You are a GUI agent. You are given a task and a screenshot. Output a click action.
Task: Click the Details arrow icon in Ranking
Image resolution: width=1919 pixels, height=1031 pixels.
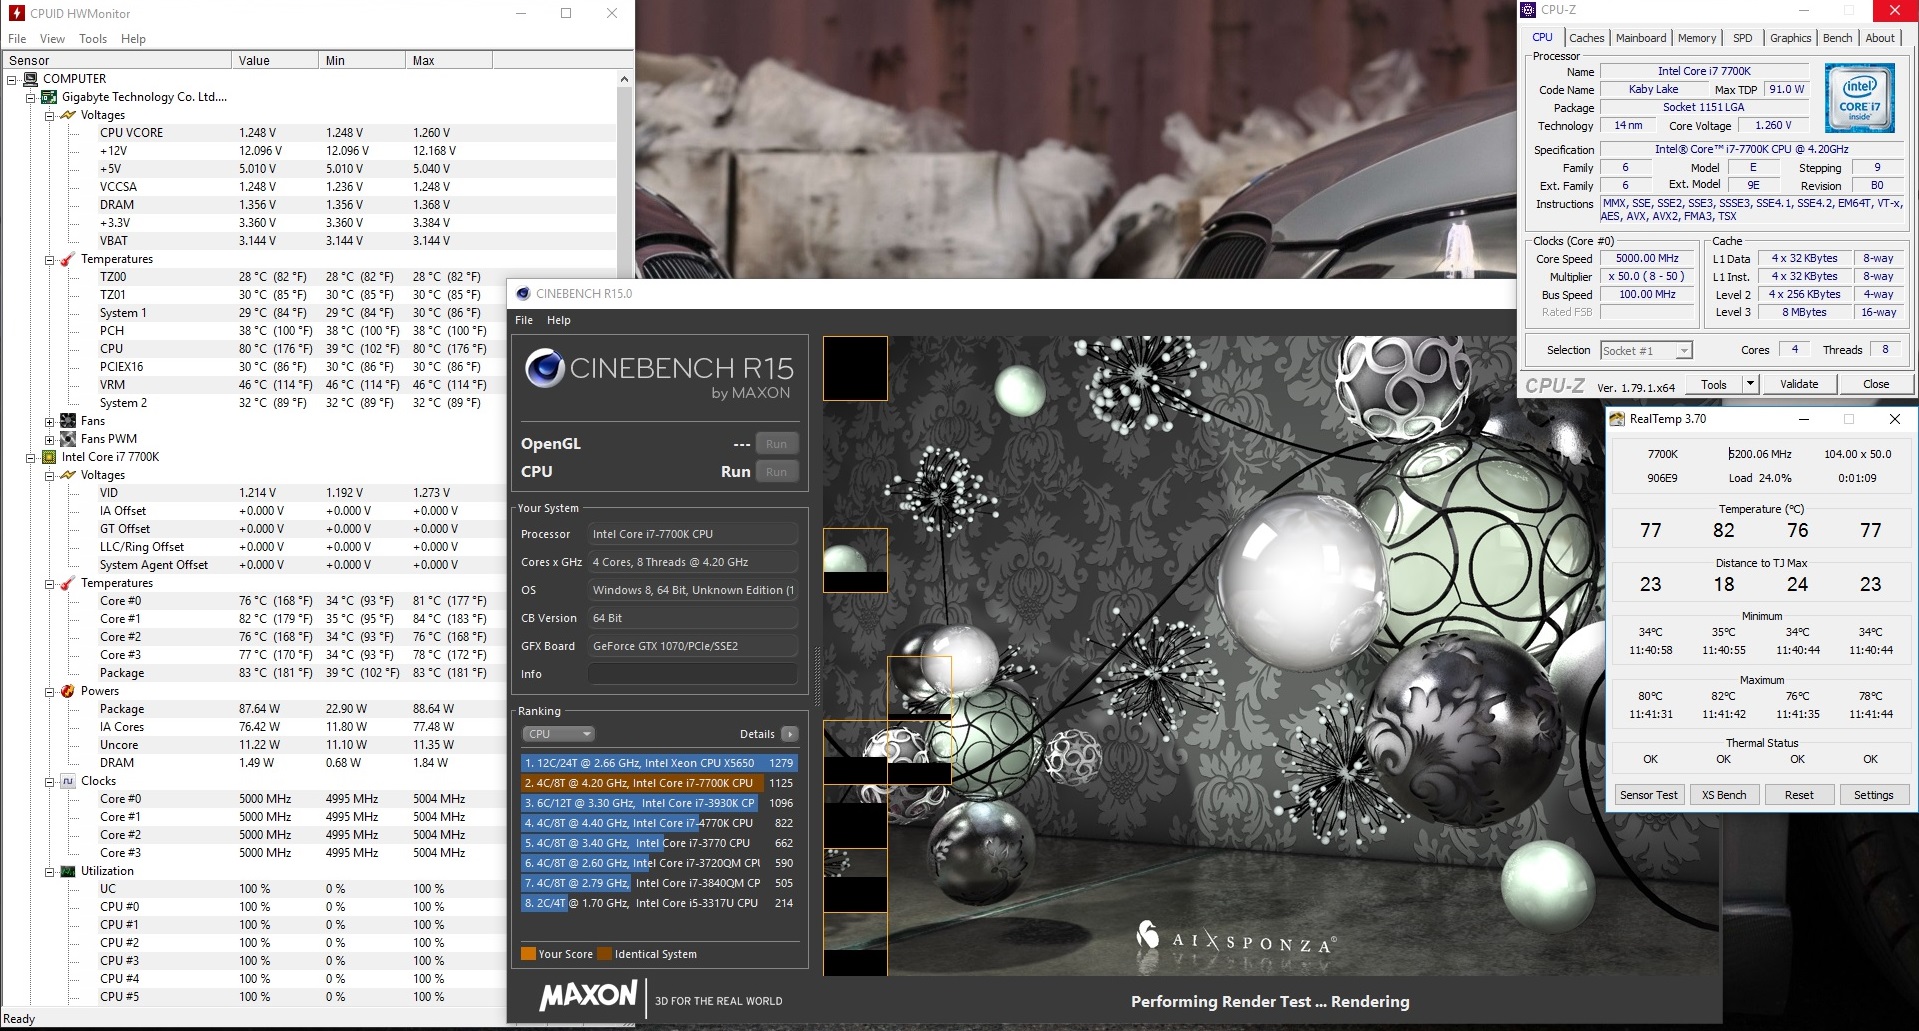tap(790, 734)
